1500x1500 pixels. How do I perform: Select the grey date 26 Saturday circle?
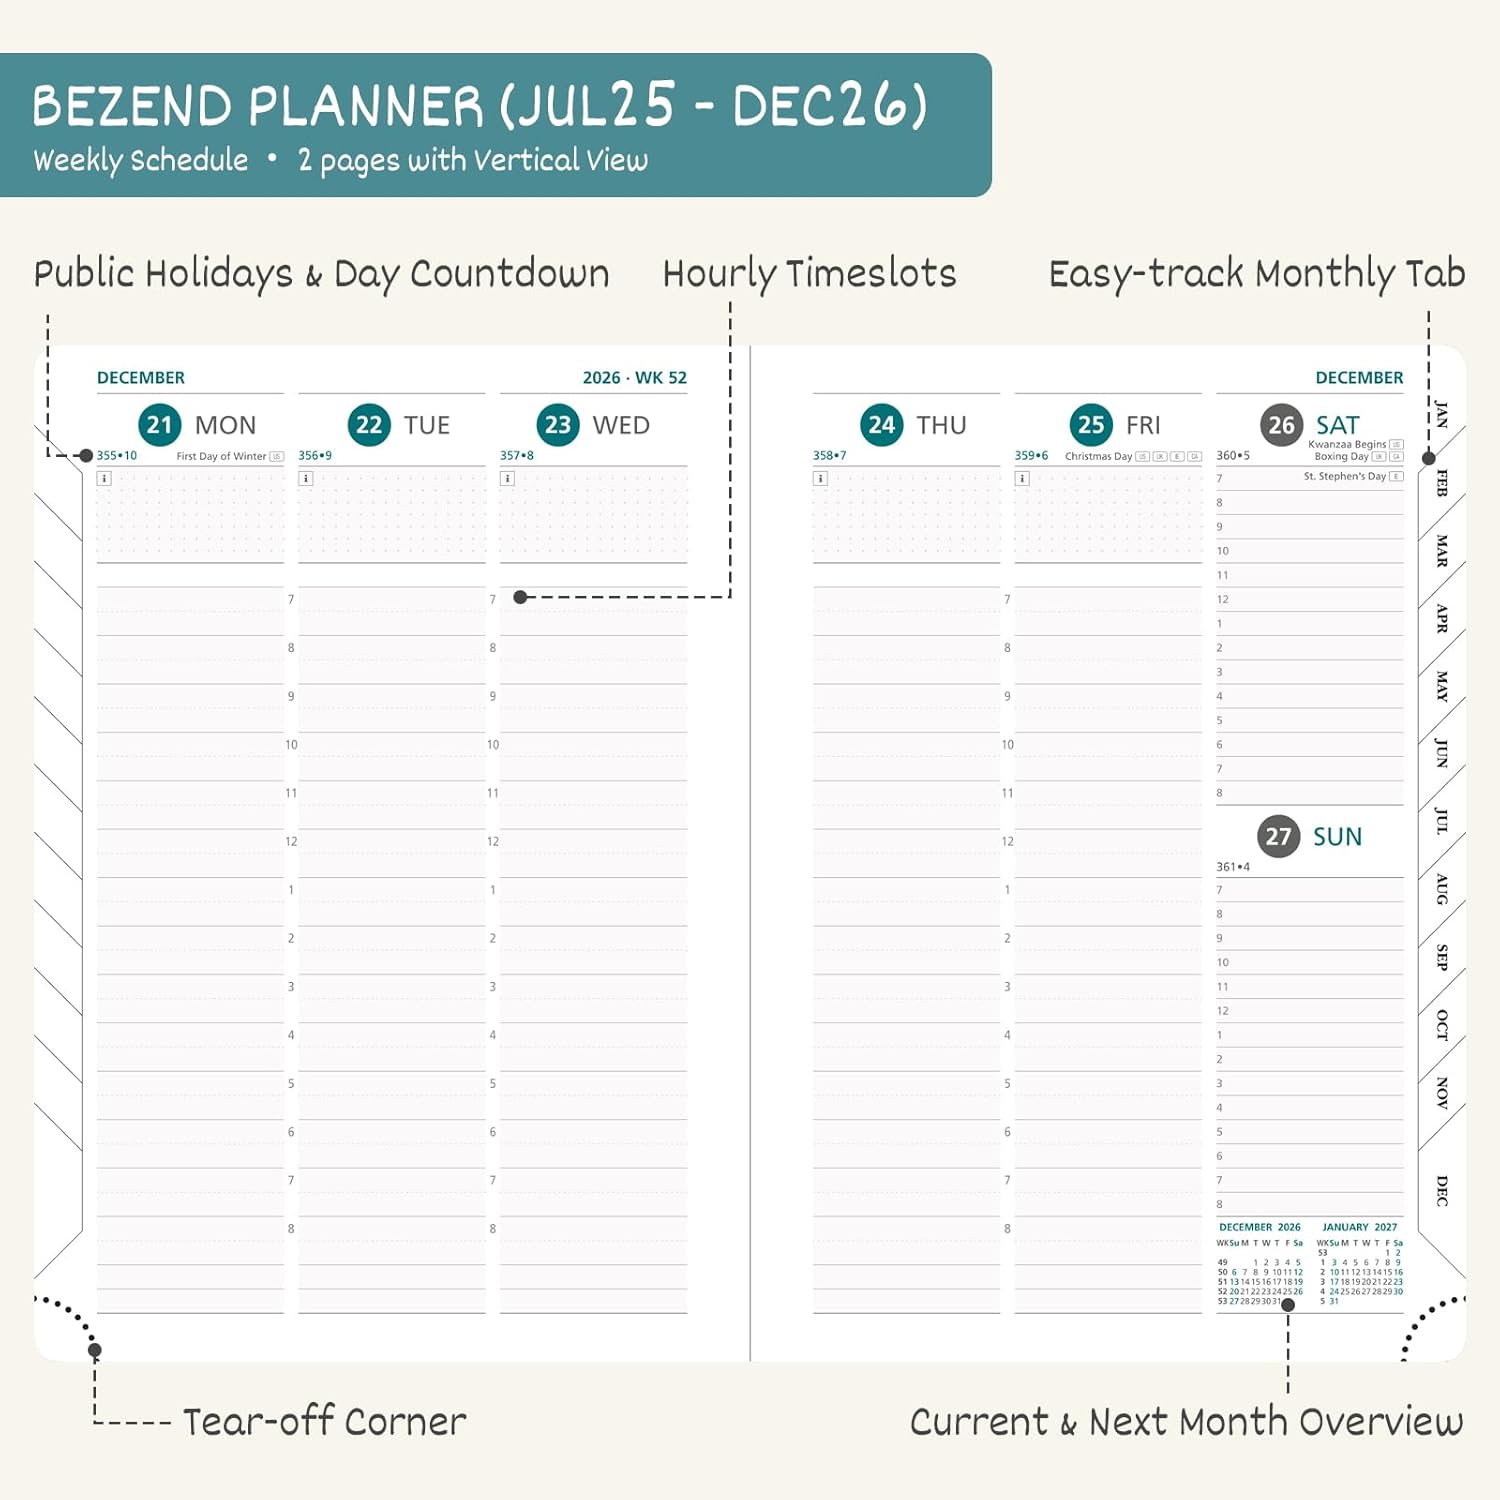click(1281, 425)
